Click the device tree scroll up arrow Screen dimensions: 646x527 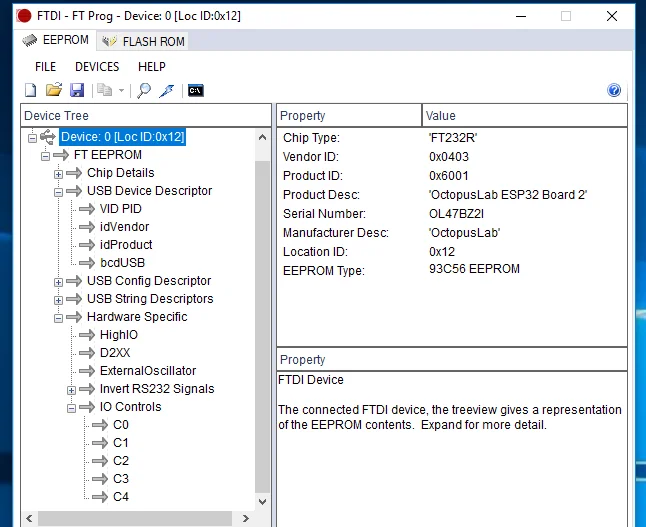click(262, 137)
